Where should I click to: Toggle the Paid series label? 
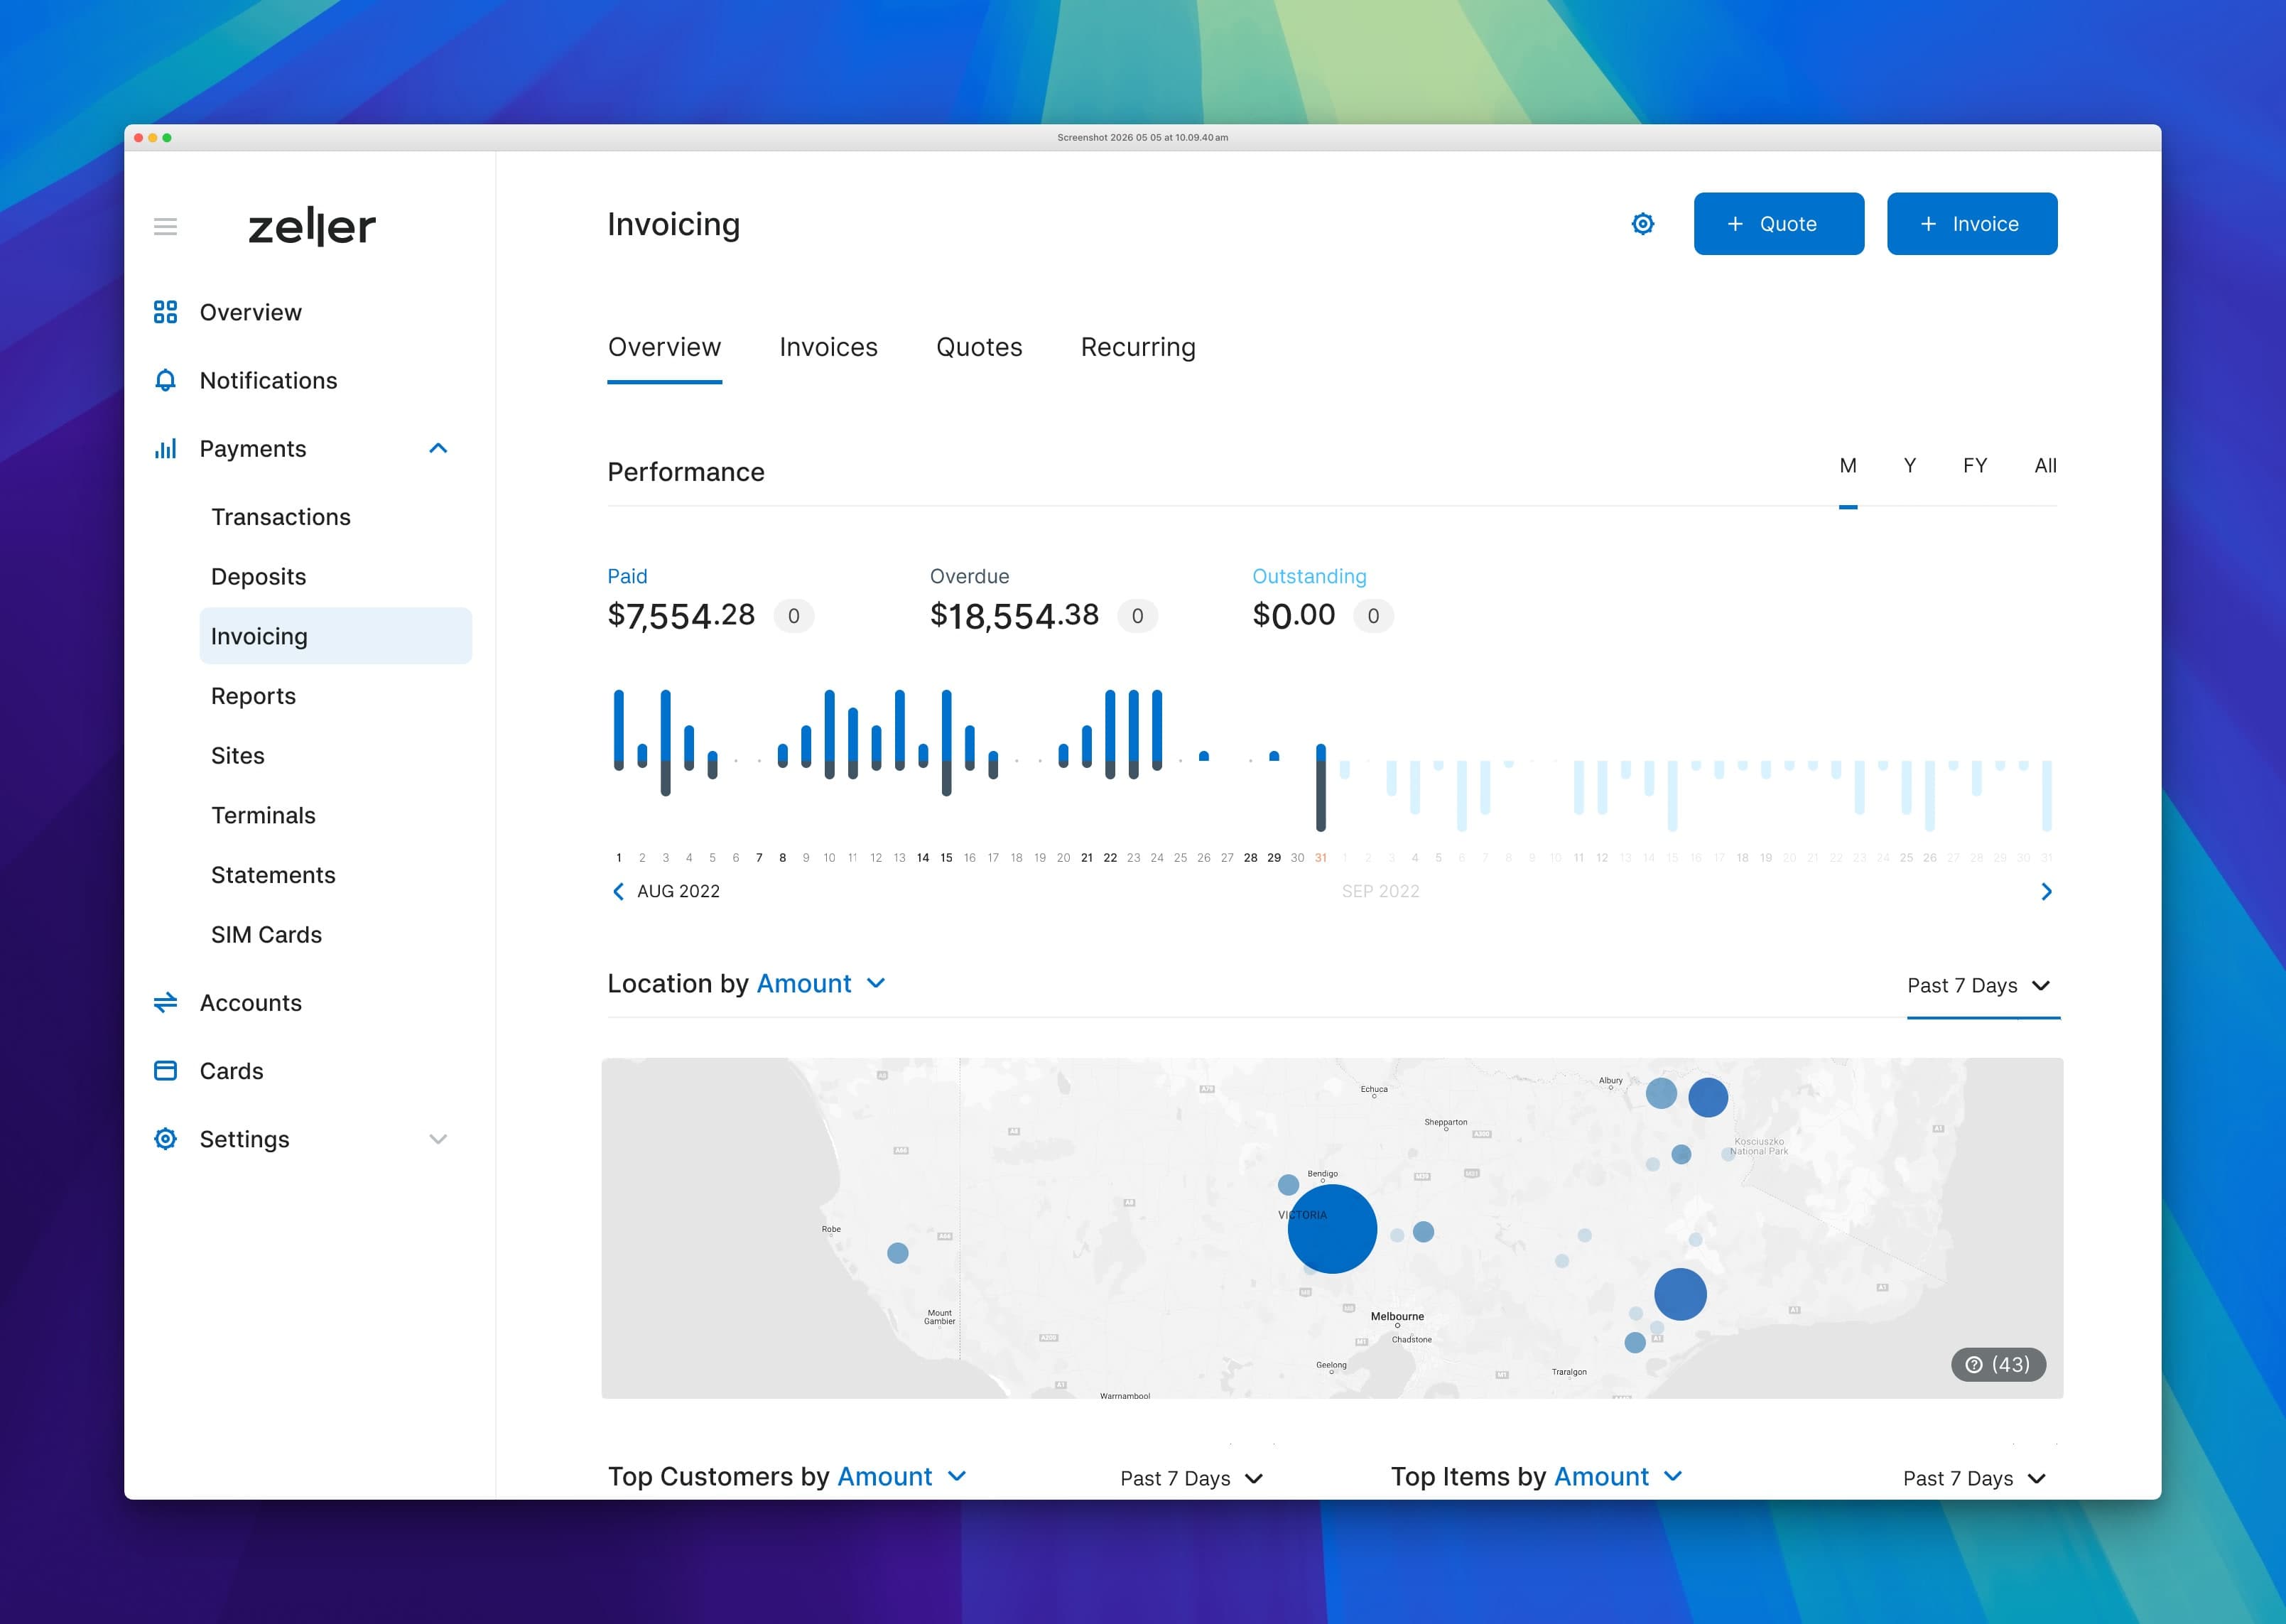coord(627,576)
